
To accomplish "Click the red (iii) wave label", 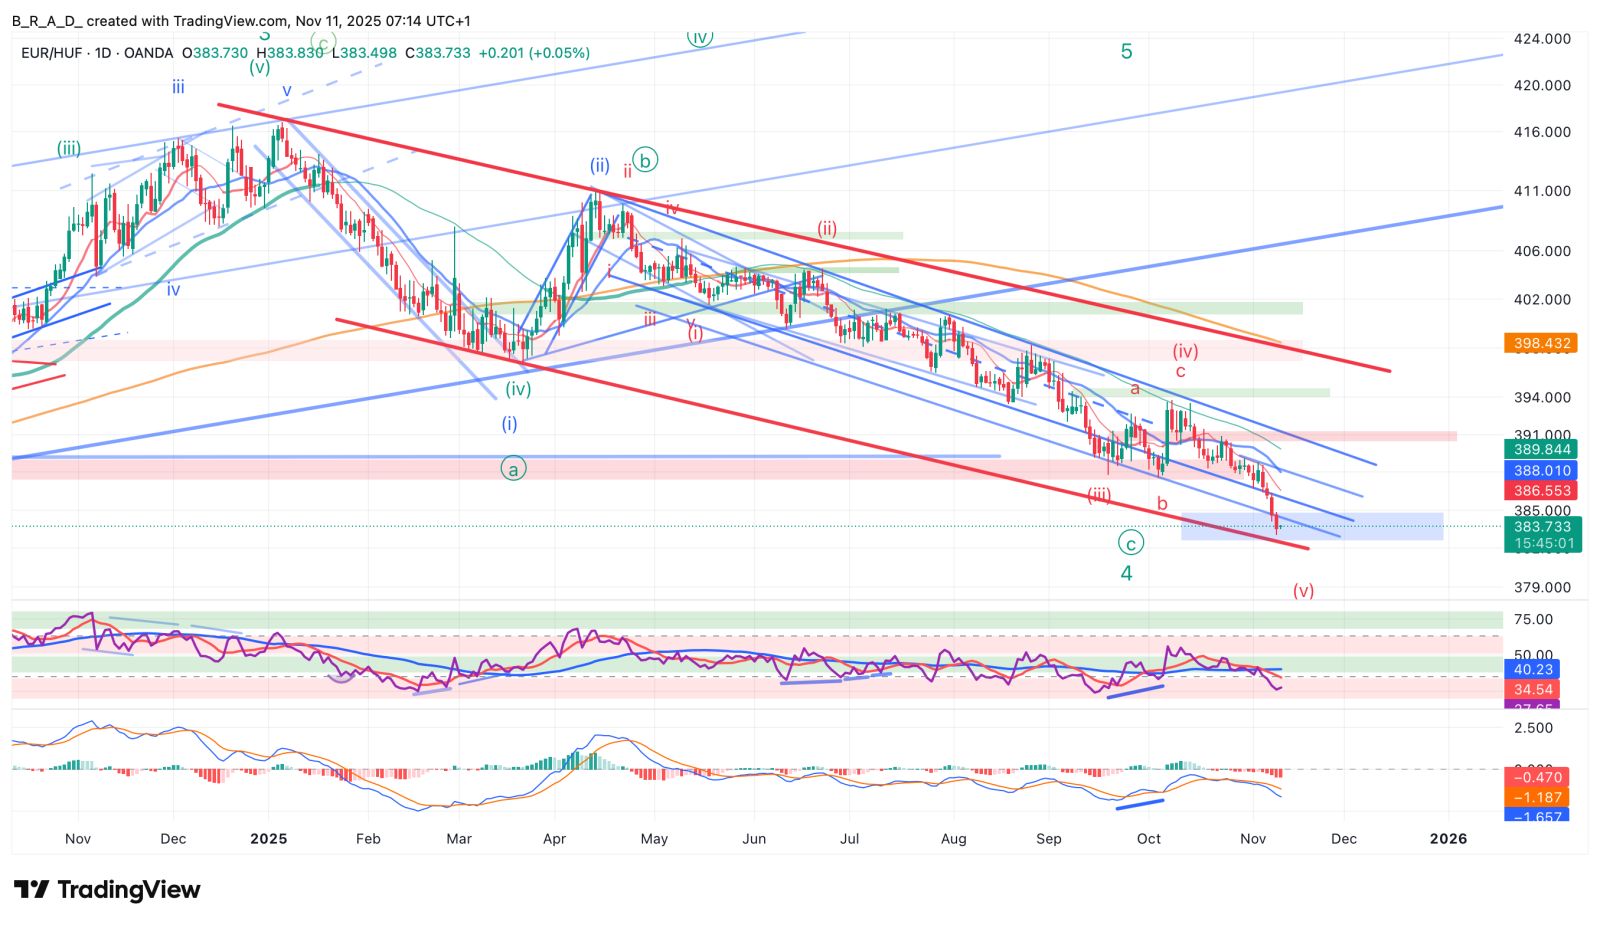I will tap(1099, 495).
